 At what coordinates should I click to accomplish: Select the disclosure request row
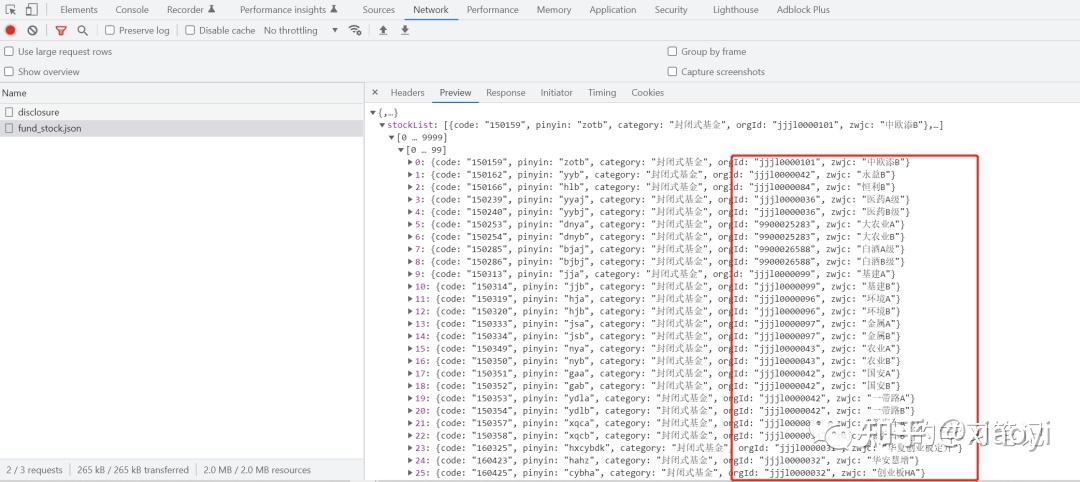182,112
